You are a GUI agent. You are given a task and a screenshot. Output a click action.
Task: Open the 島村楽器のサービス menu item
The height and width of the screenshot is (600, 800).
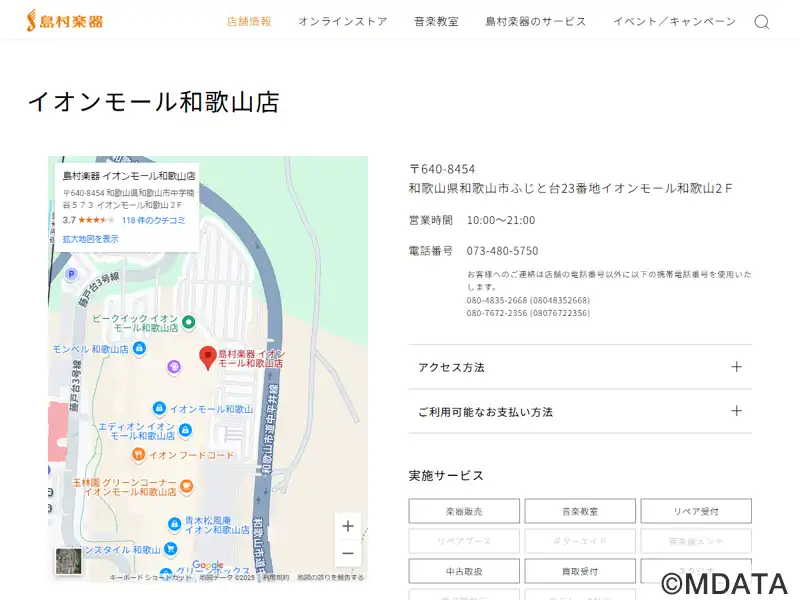(536, 21)
